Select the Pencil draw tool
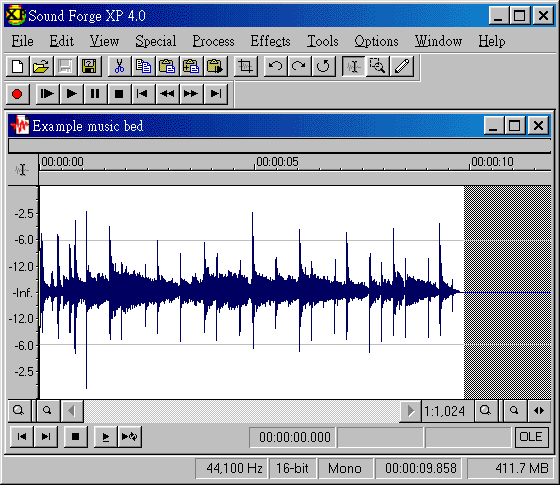Viewport: 560px width, 485px height. 402,66
